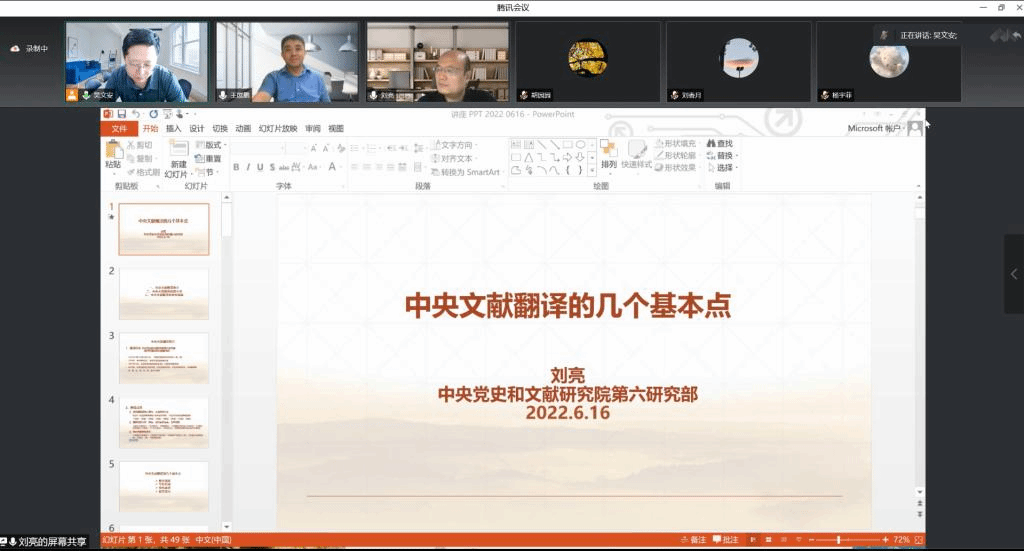Toggle Underline formatting button

click(260, 167)
